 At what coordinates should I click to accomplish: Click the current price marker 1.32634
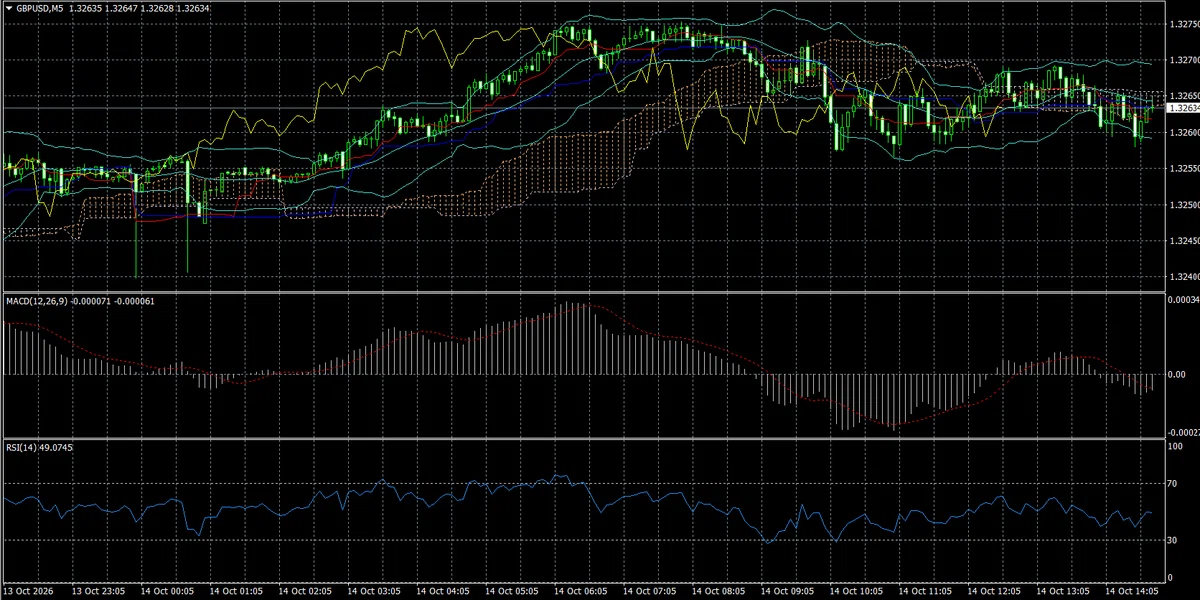1184,108
